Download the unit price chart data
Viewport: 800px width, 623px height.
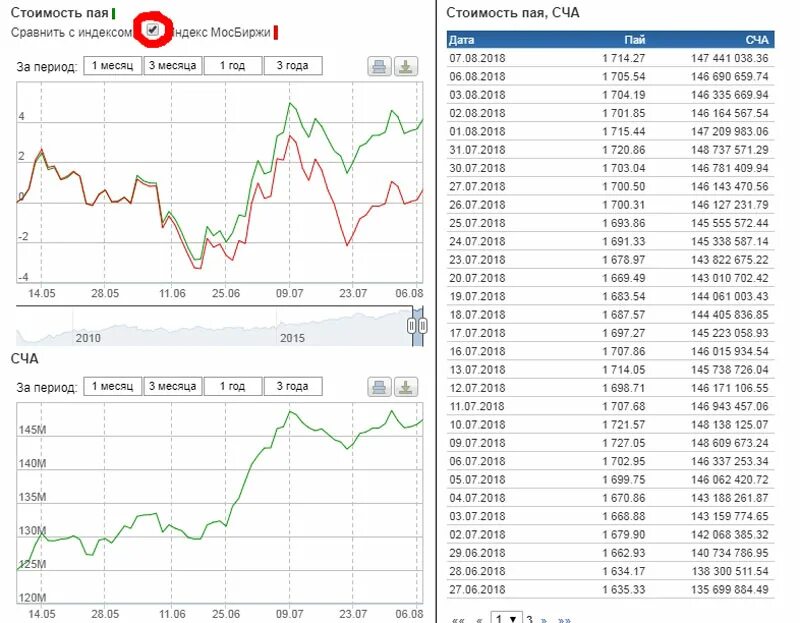406,66
